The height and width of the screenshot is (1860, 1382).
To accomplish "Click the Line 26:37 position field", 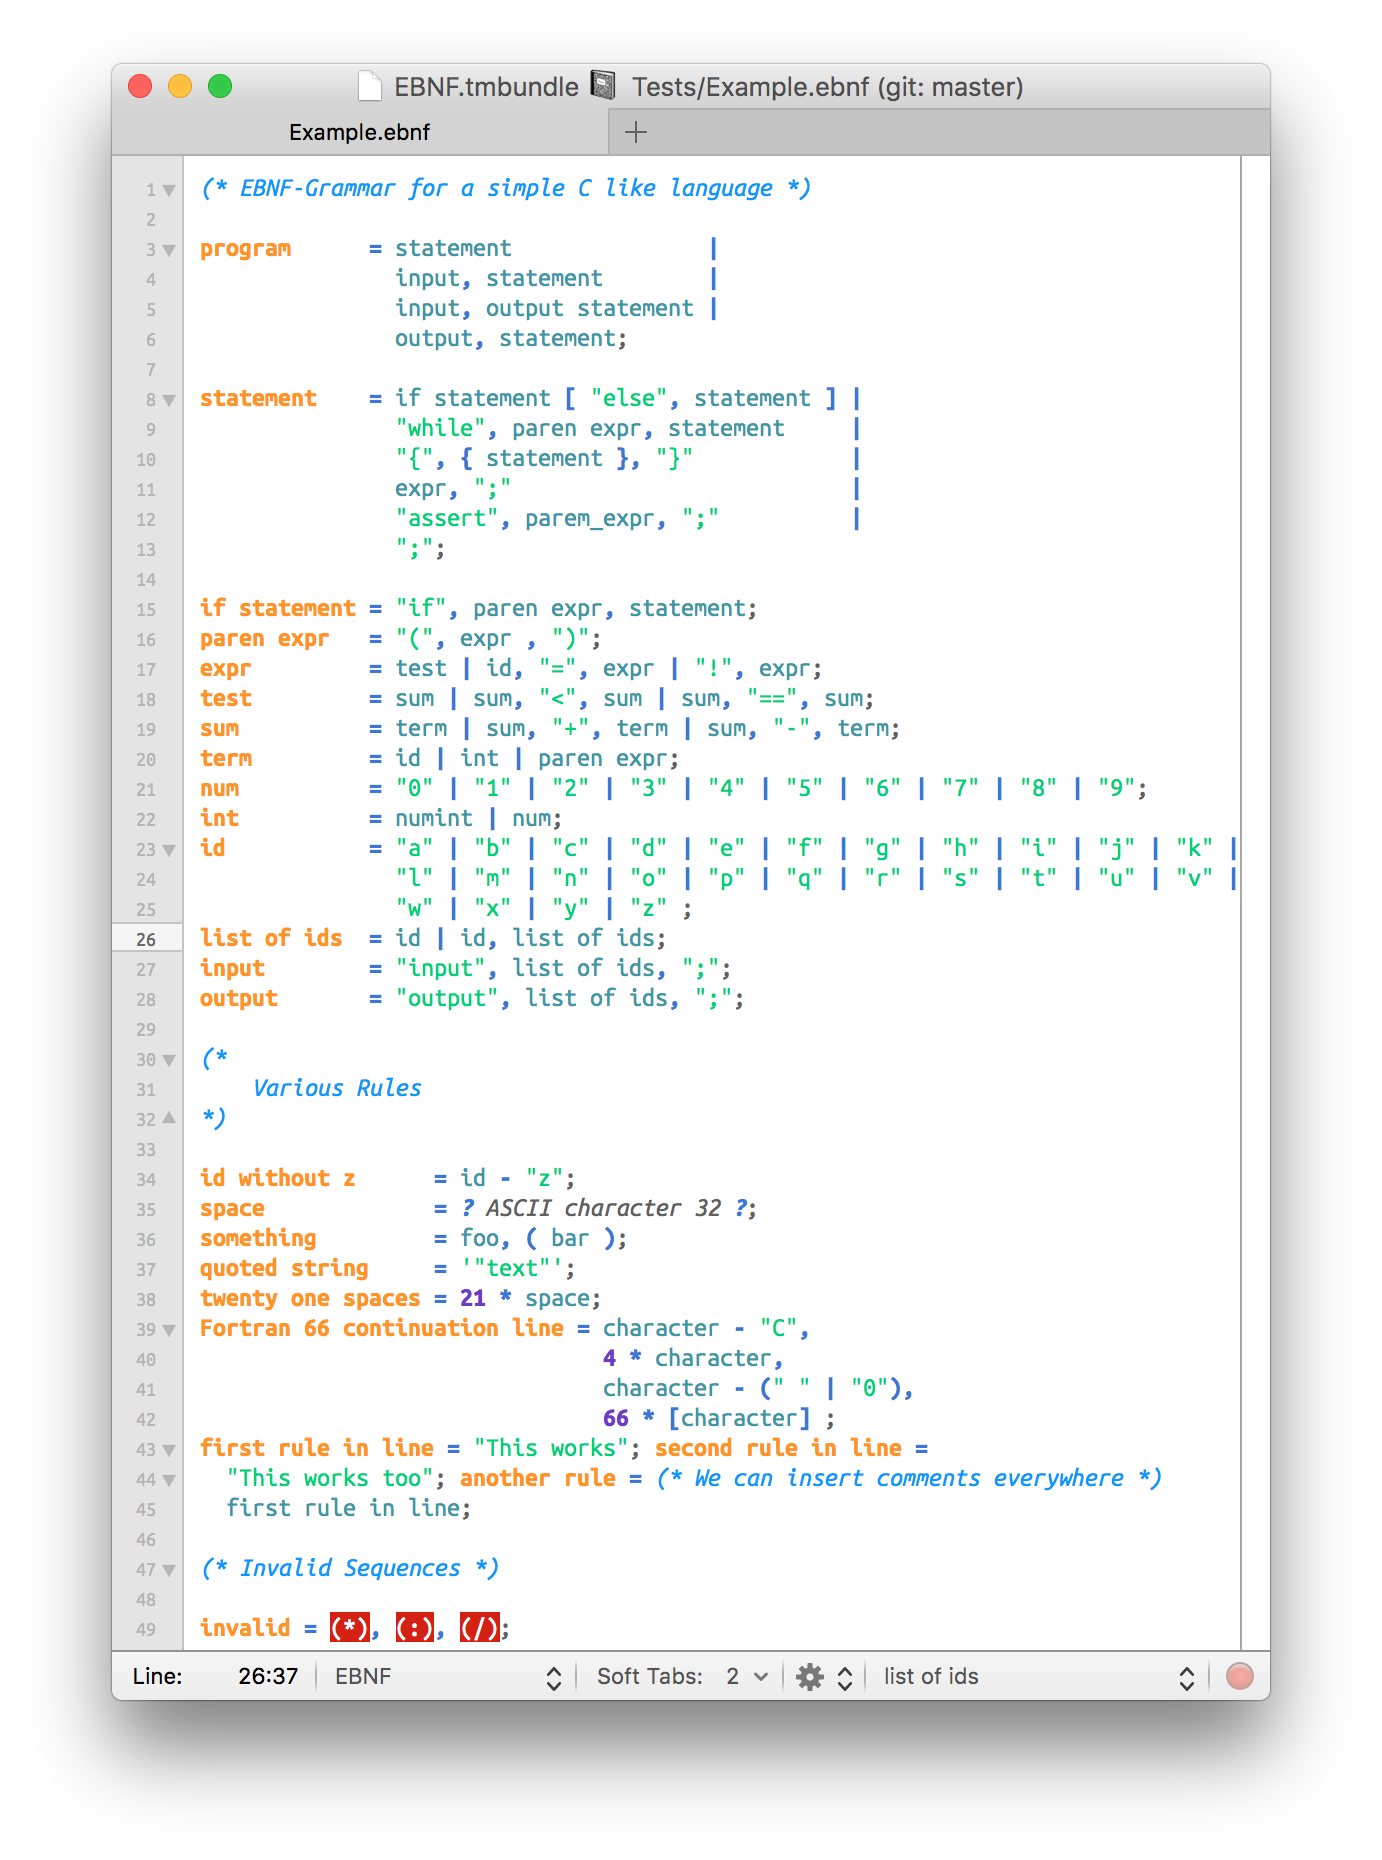I will coord(268,1677).
